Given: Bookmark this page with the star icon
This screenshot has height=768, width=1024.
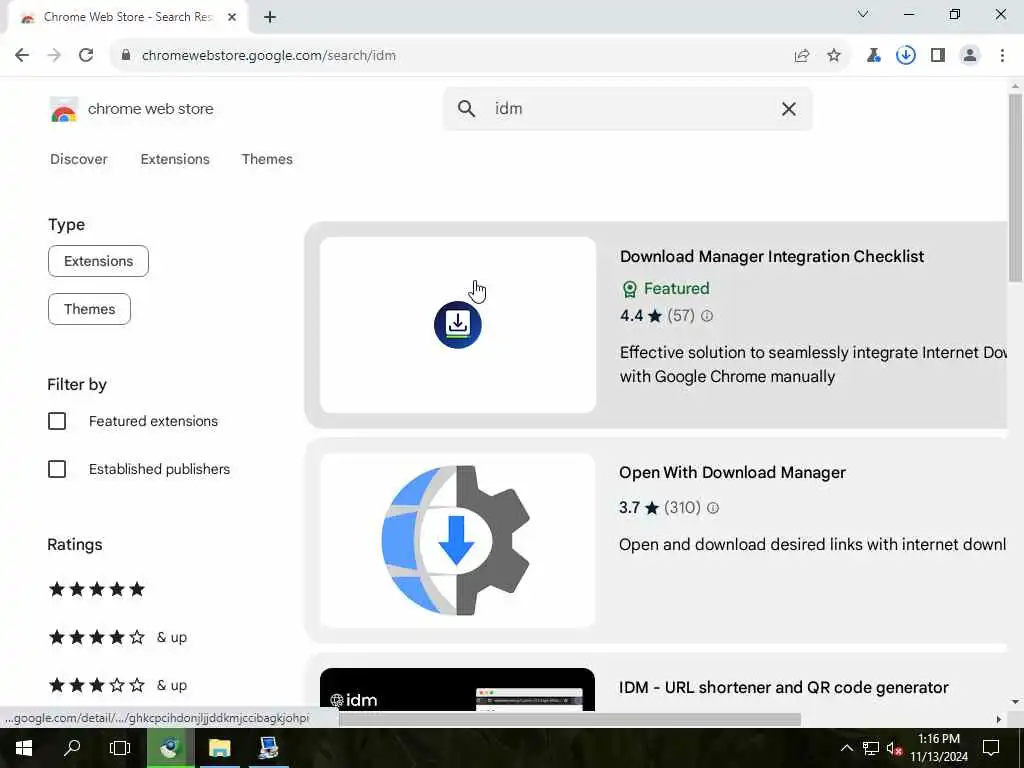Looking at the screenshot, I should (834, 56).
